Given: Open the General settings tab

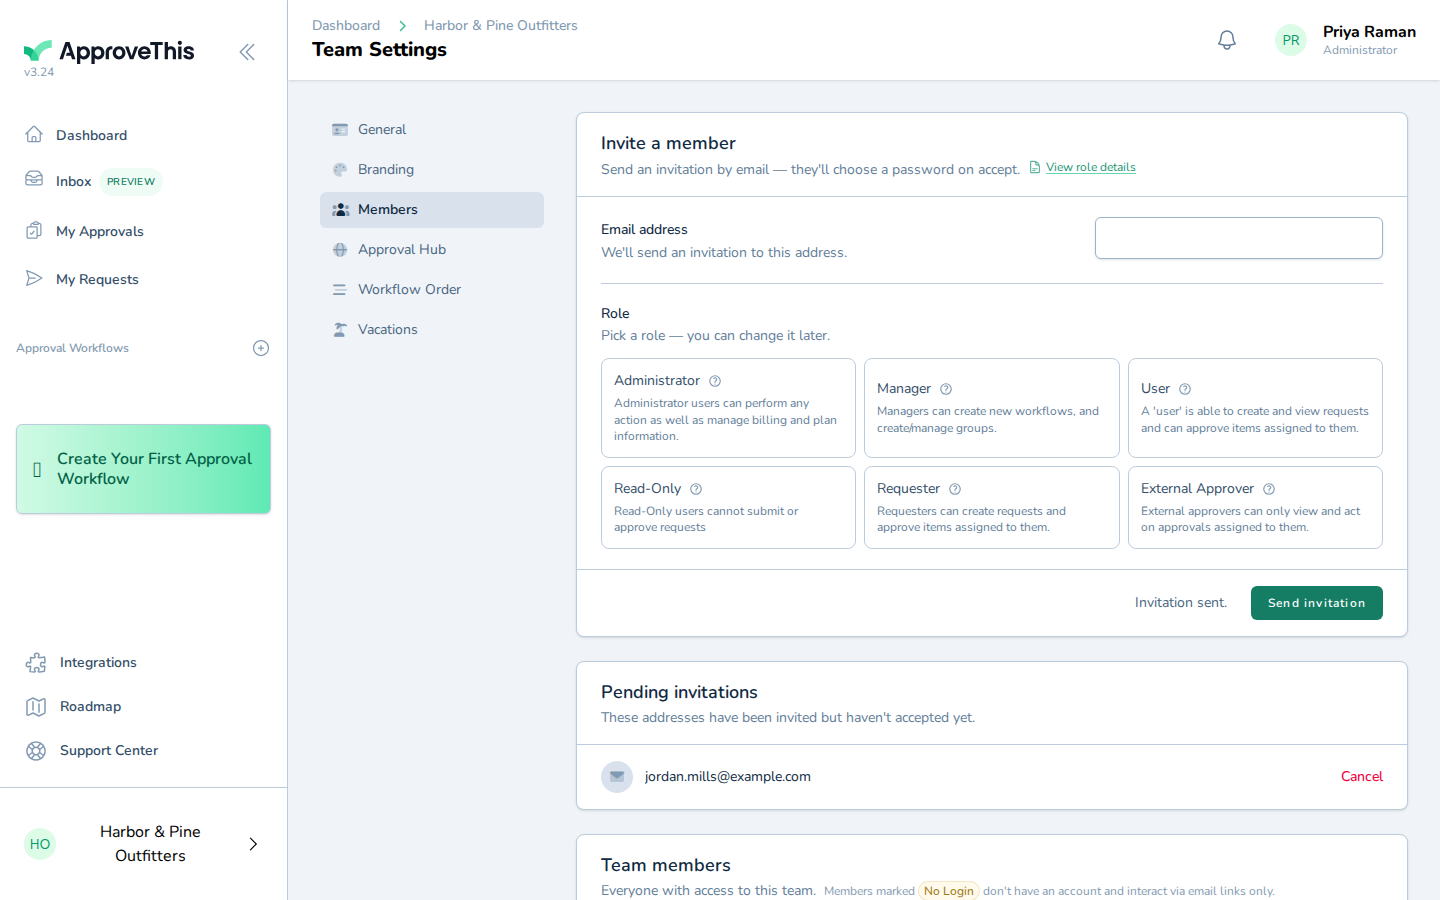Looking at the screenshot, I should click(x=432, y=130).
